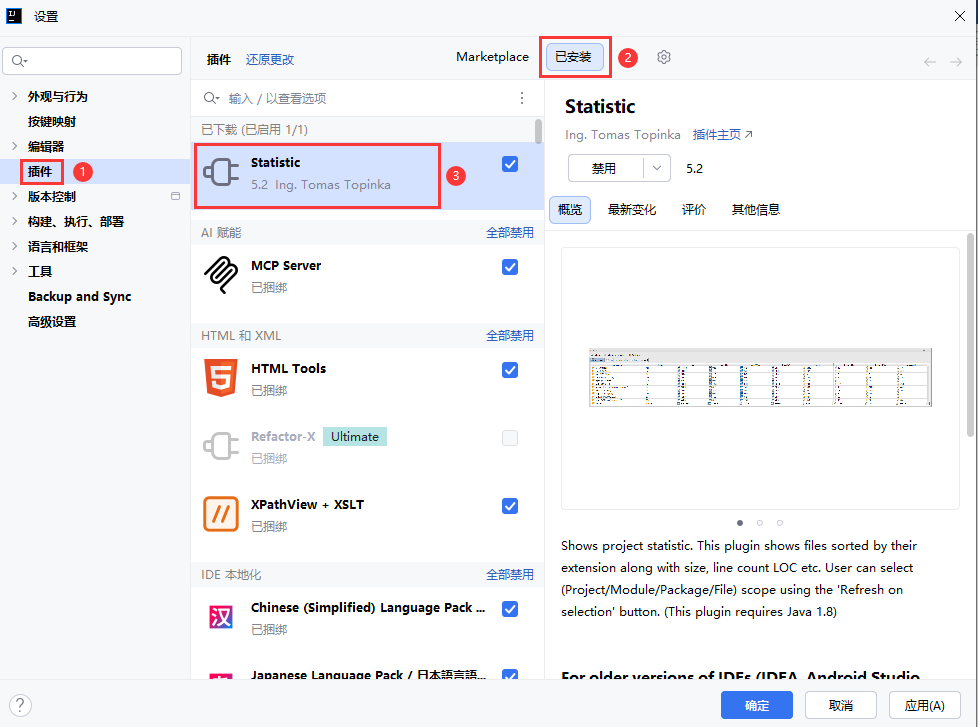
Task: Click the back navigation arrow
Action: click(930, 62)
